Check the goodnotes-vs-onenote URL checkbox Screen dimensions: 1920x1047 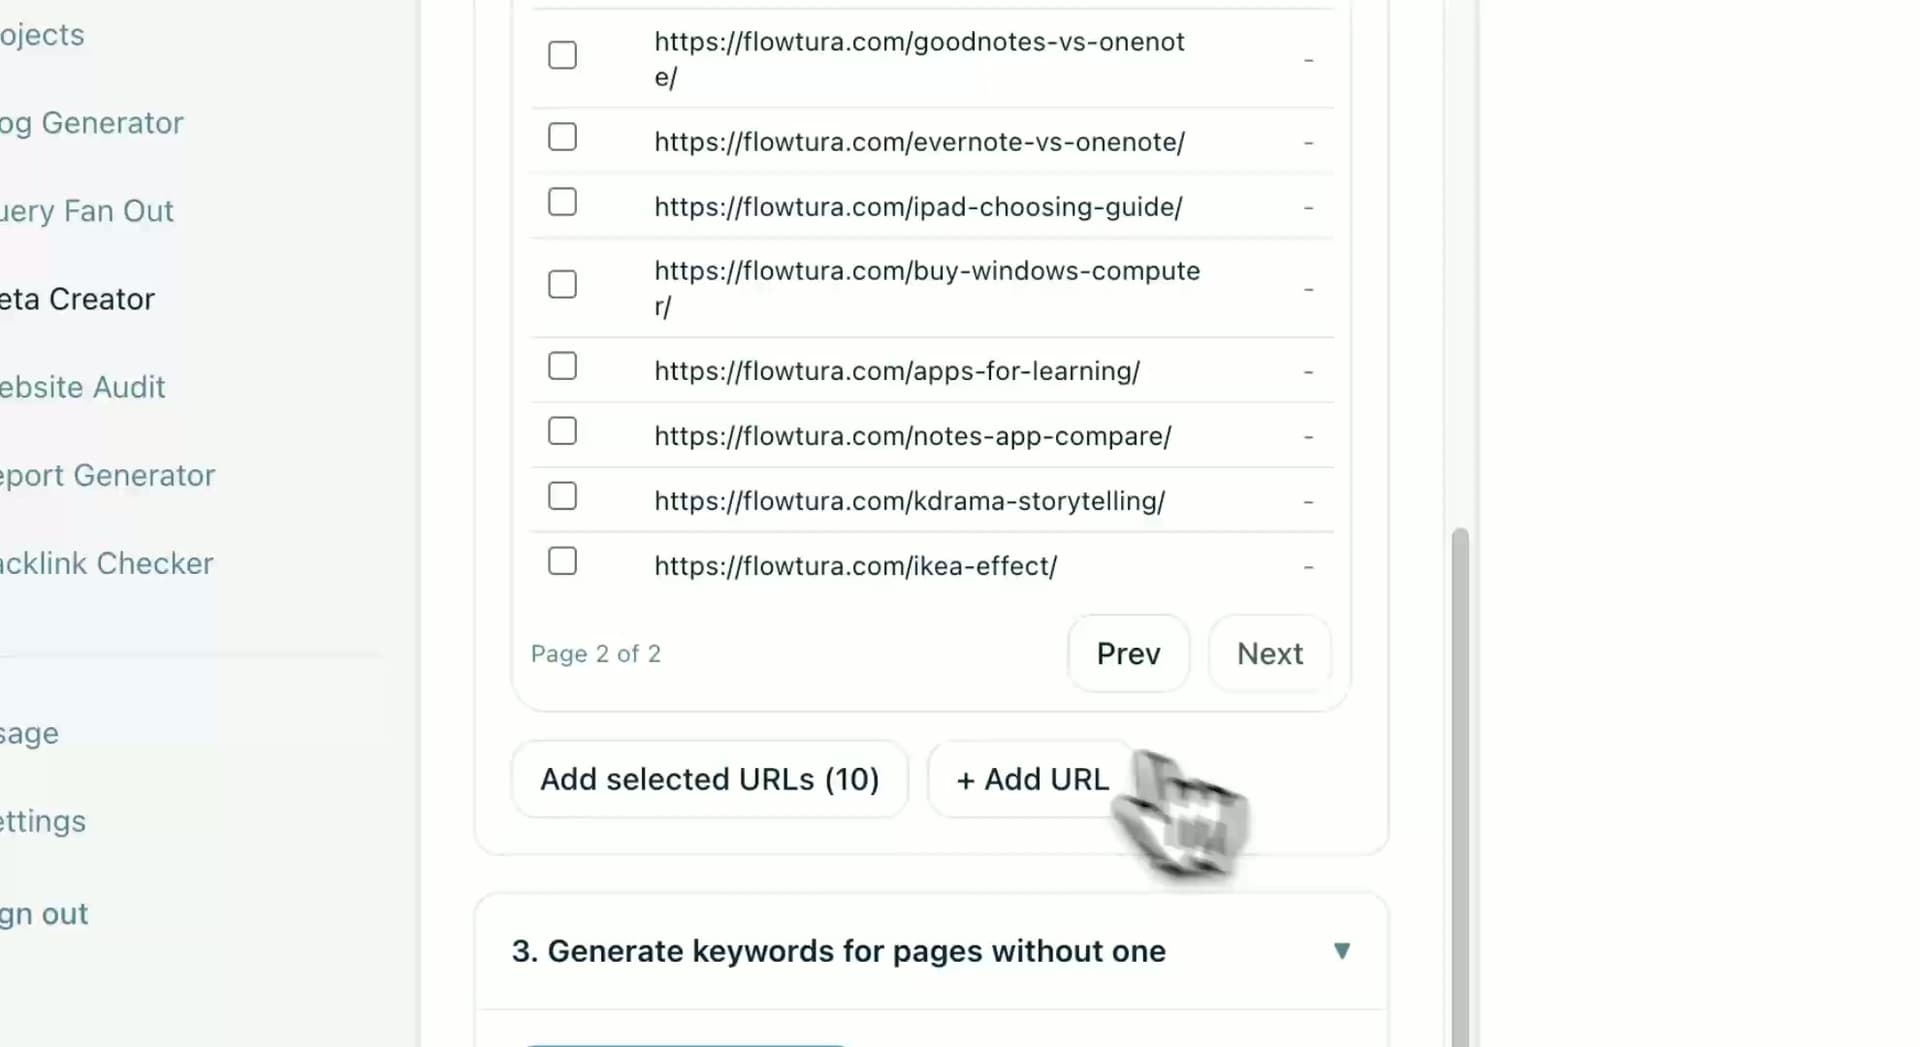pos(562,55)
